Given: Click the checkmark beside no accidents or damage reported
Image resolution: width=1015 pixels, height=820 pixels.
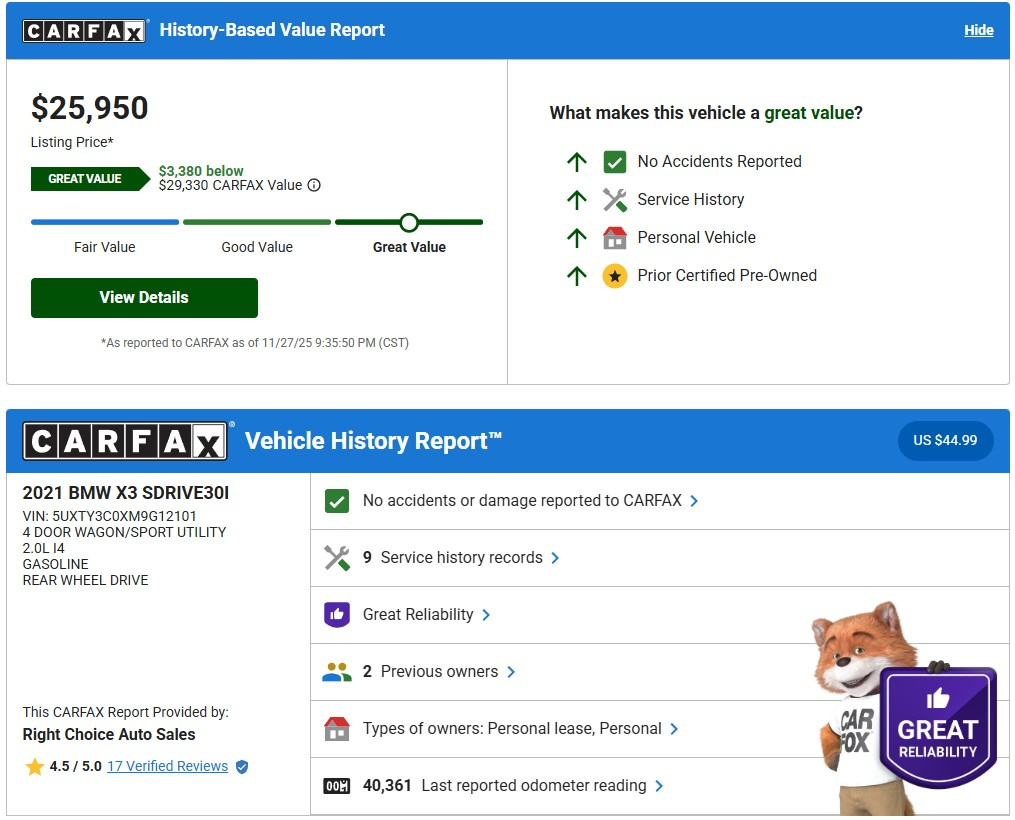Looking at the screenshot, I should click(x=337, y=501).
